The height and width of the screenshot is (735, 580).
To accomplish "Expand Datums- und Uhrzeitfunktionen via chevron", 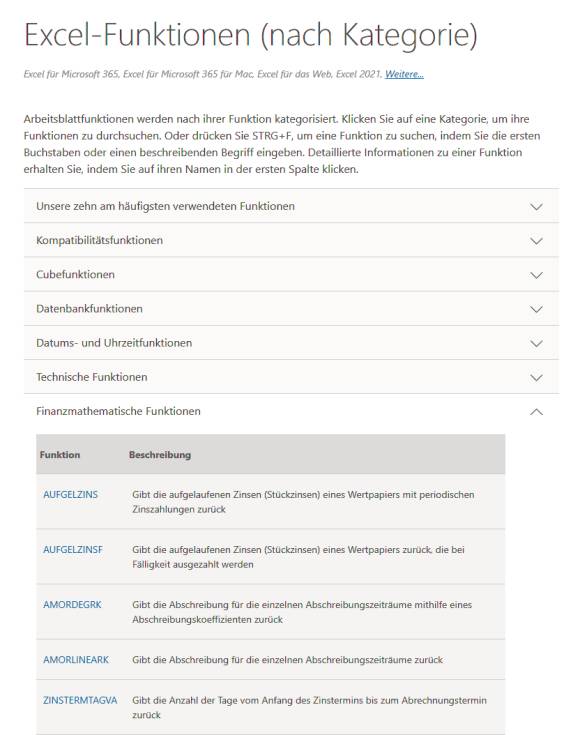I will [536, 344].
